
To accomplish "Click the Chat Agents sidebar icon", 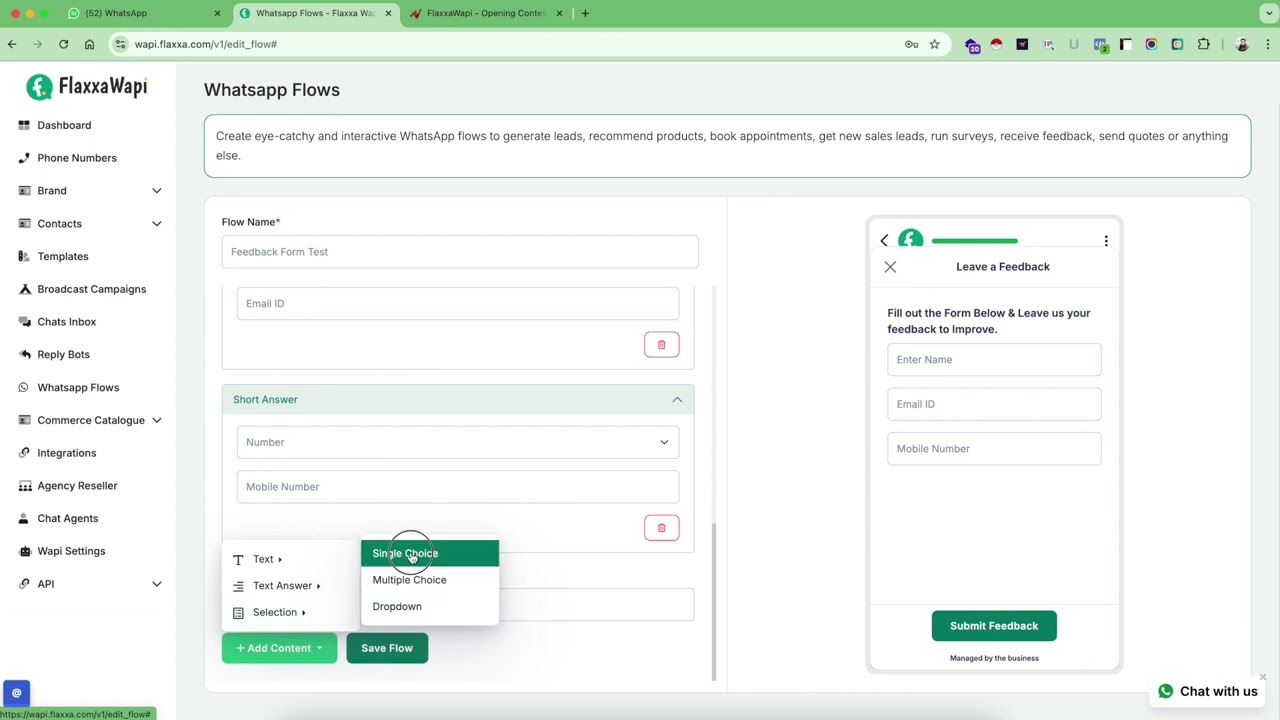I will tap(24, 518).
